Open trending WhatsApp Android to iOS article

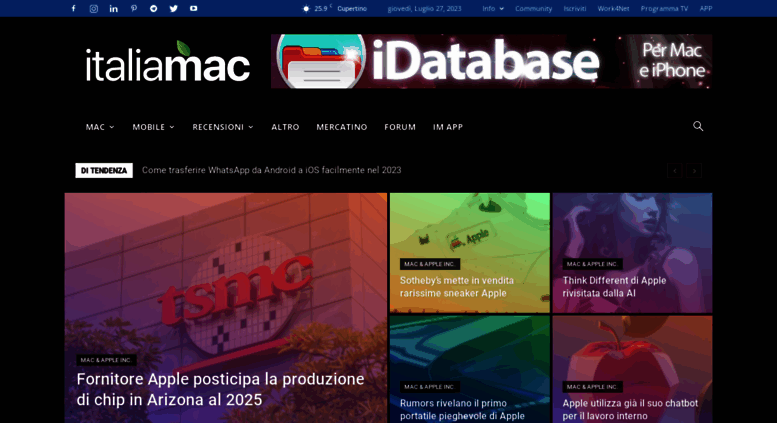coord(272,170)
